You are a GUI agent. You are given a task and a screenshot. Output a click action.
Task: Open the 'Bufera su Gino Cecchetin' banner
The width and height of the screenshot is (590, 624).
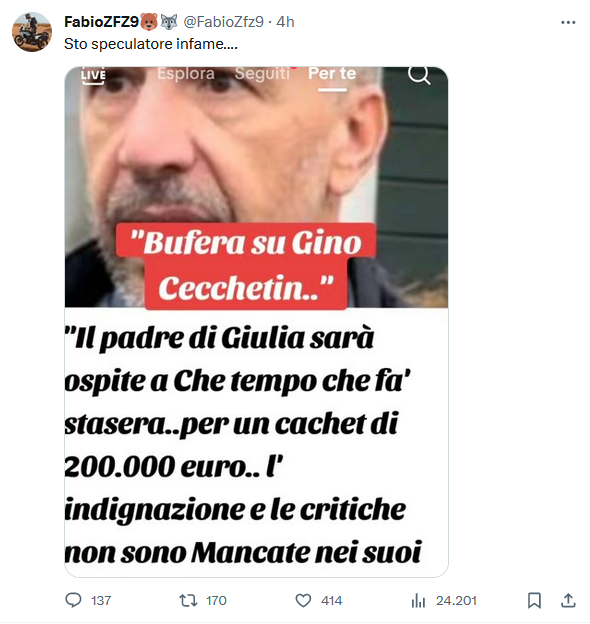(246, 266)
